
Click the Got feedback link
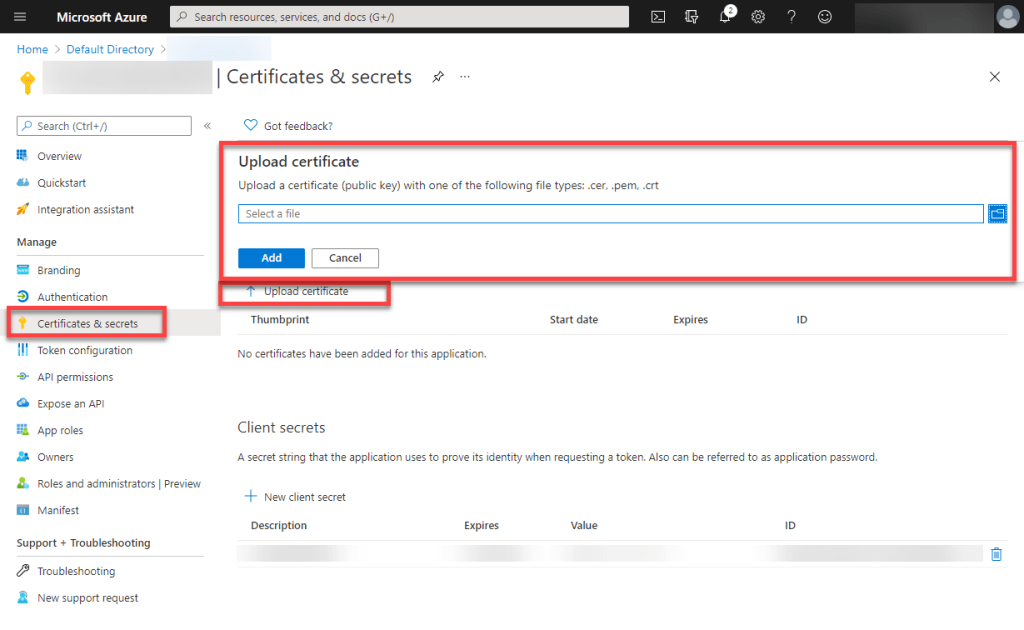tap(288, 125)
